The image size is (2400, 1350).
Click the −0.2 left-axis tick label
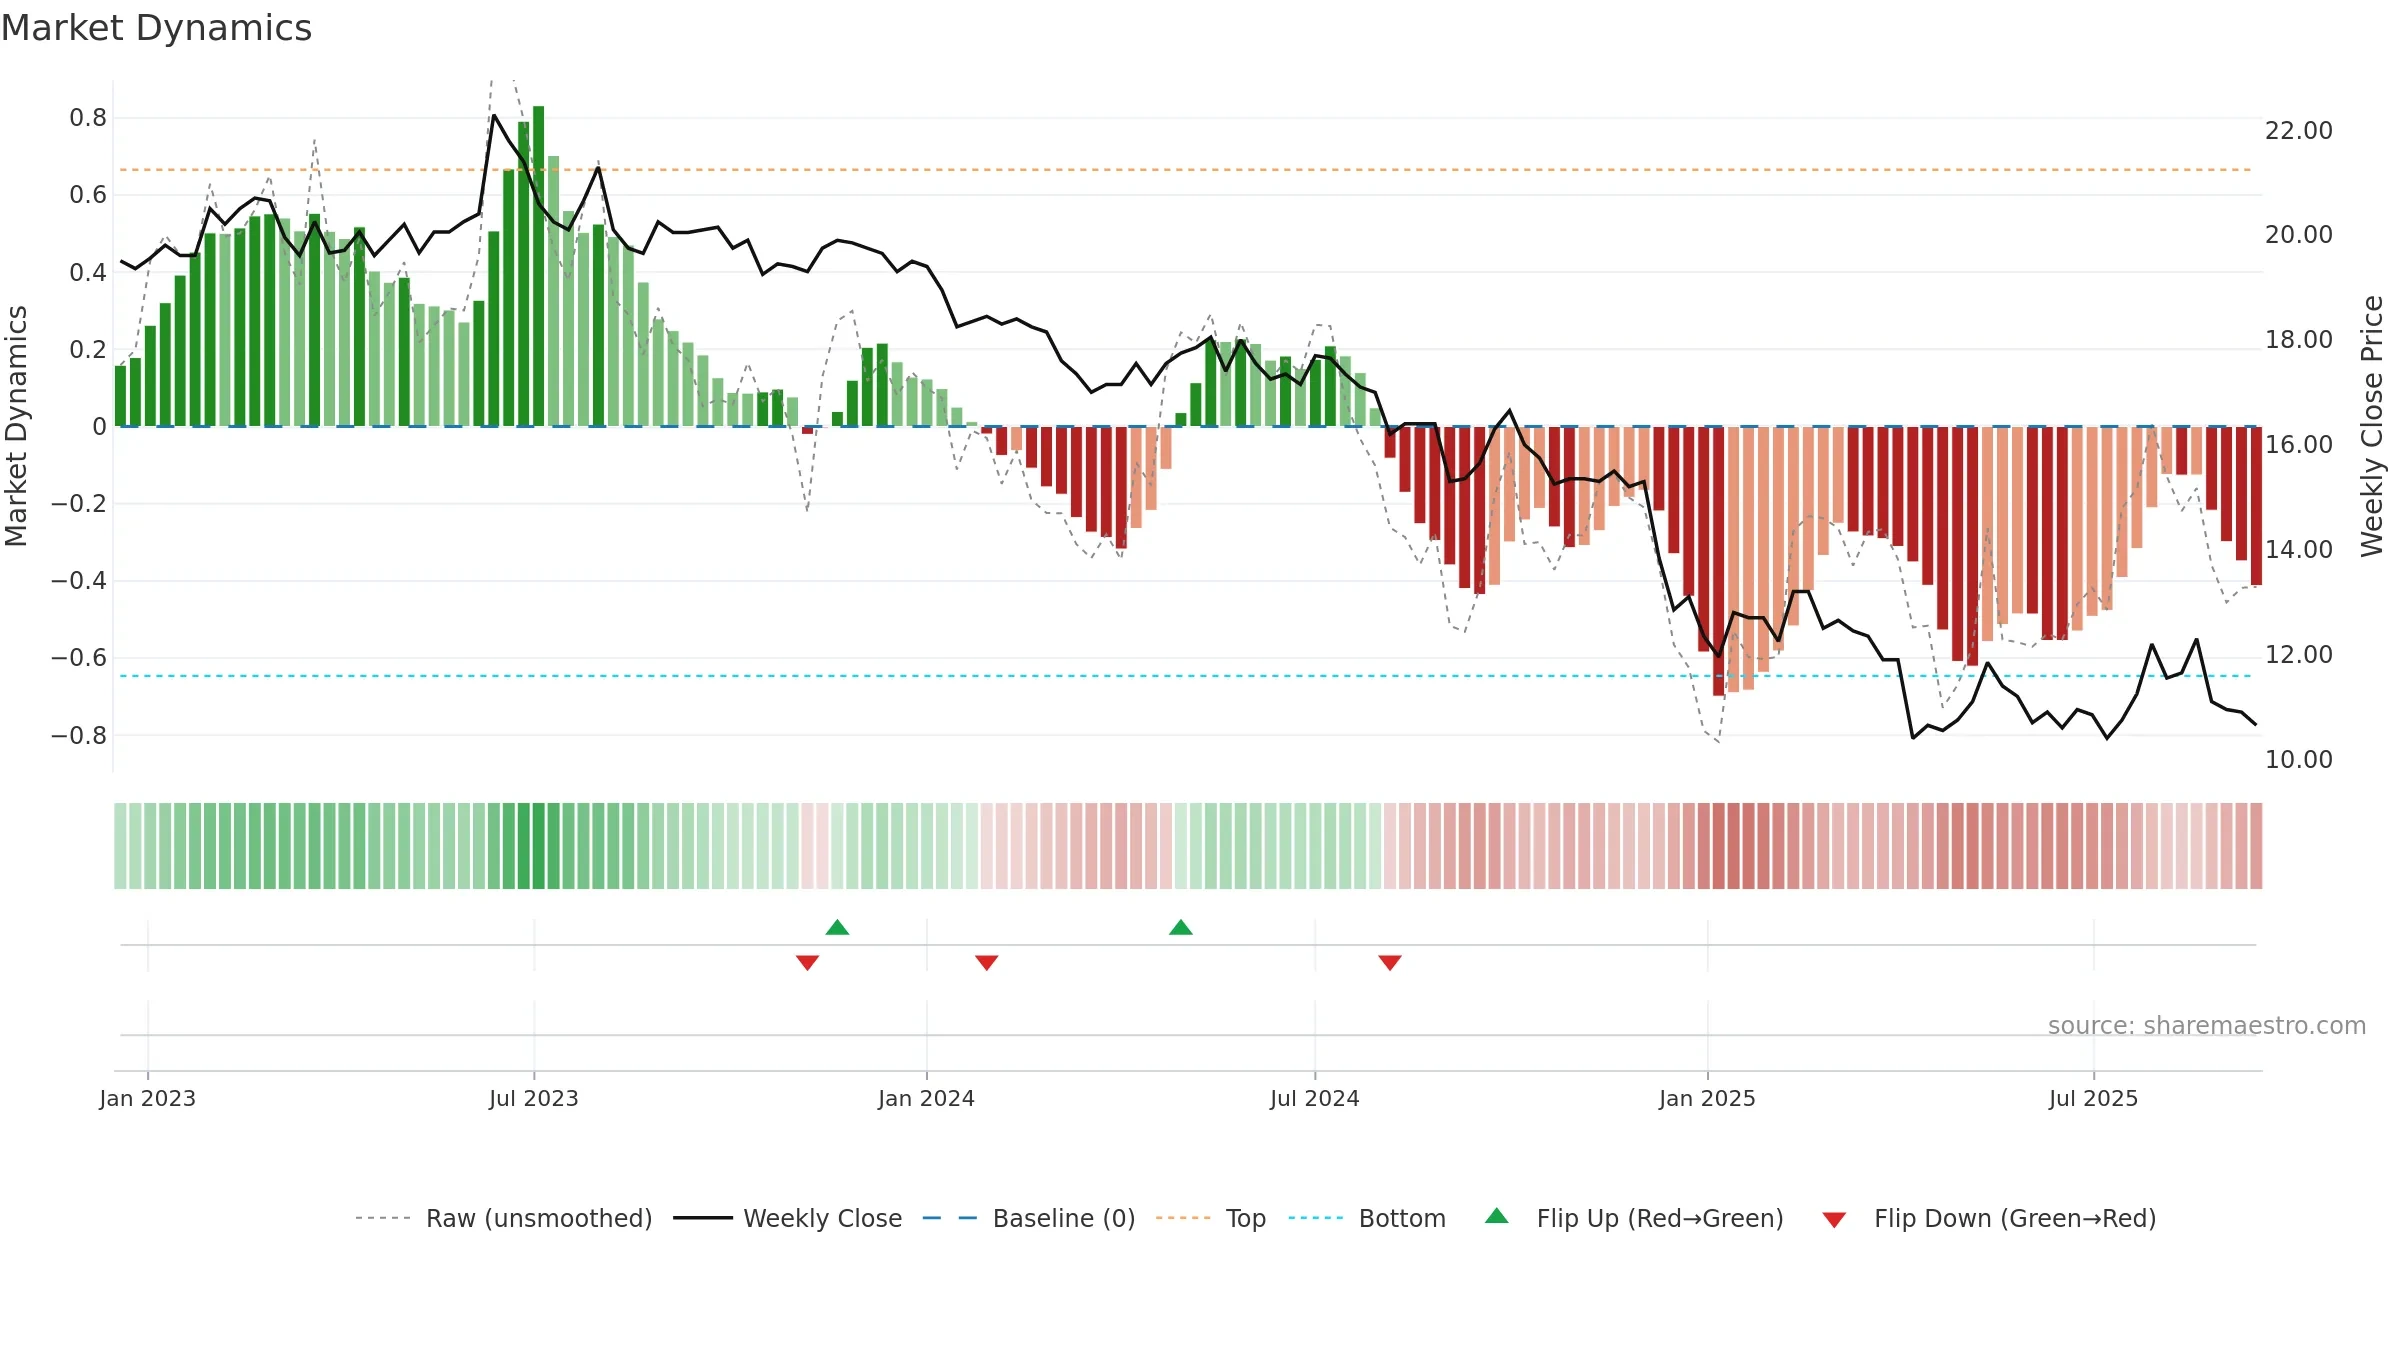point(79,504)
